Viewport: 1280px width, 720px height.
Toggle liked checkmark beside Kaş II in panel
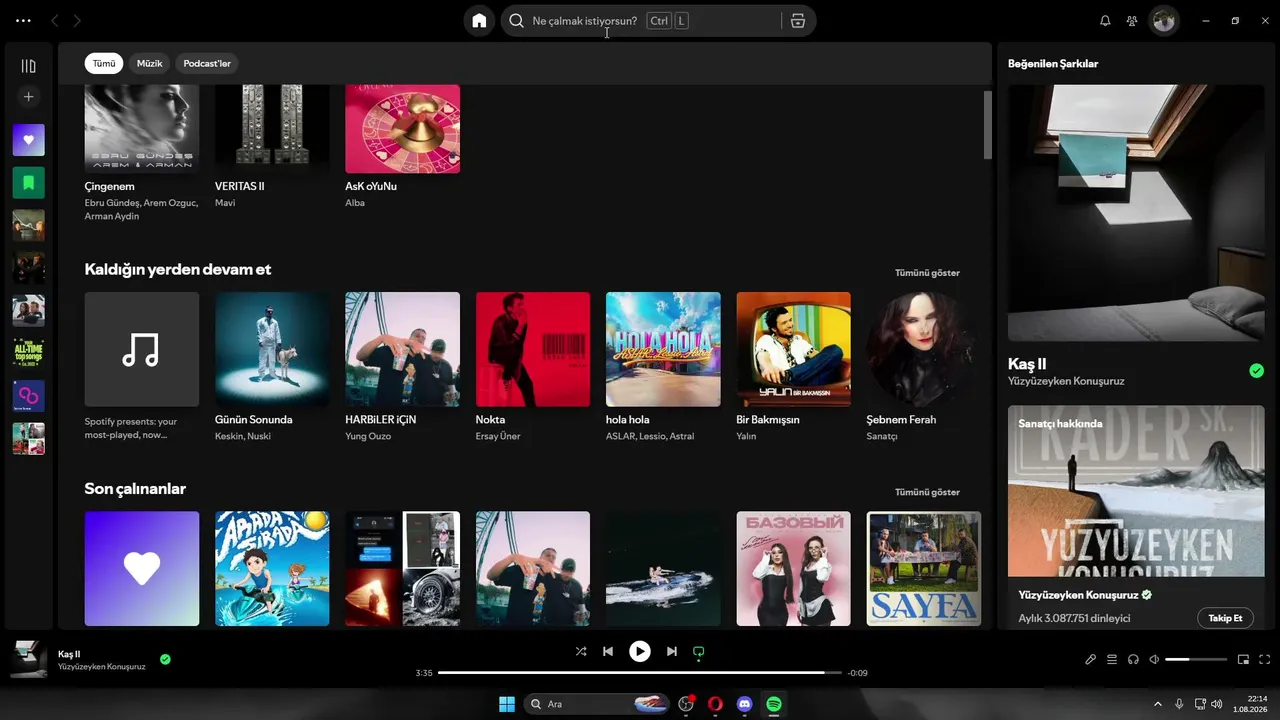point(1256,371)
